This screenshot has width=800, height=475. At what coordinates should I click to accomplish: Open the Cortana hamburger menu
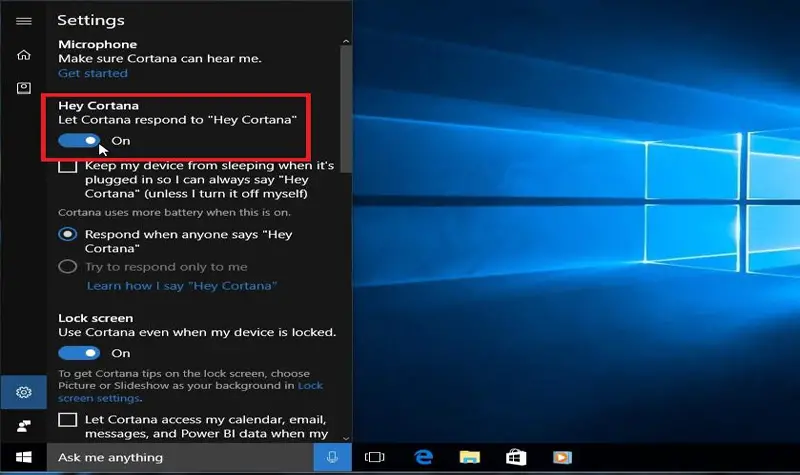click(x=23, y=21)
